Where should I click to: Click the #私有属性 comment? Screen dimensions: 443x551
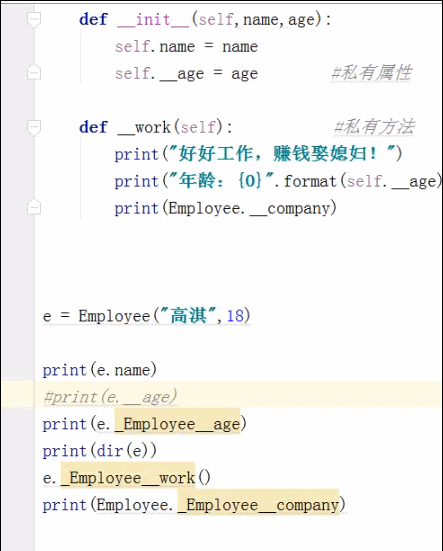(371, 73)
